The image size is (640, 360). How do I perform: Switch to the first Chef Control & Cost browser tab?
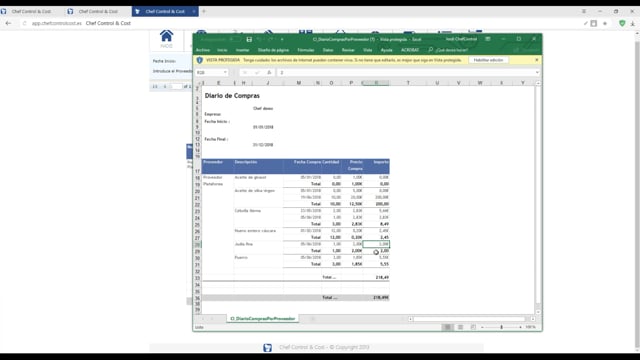click(x=31, y=11)
